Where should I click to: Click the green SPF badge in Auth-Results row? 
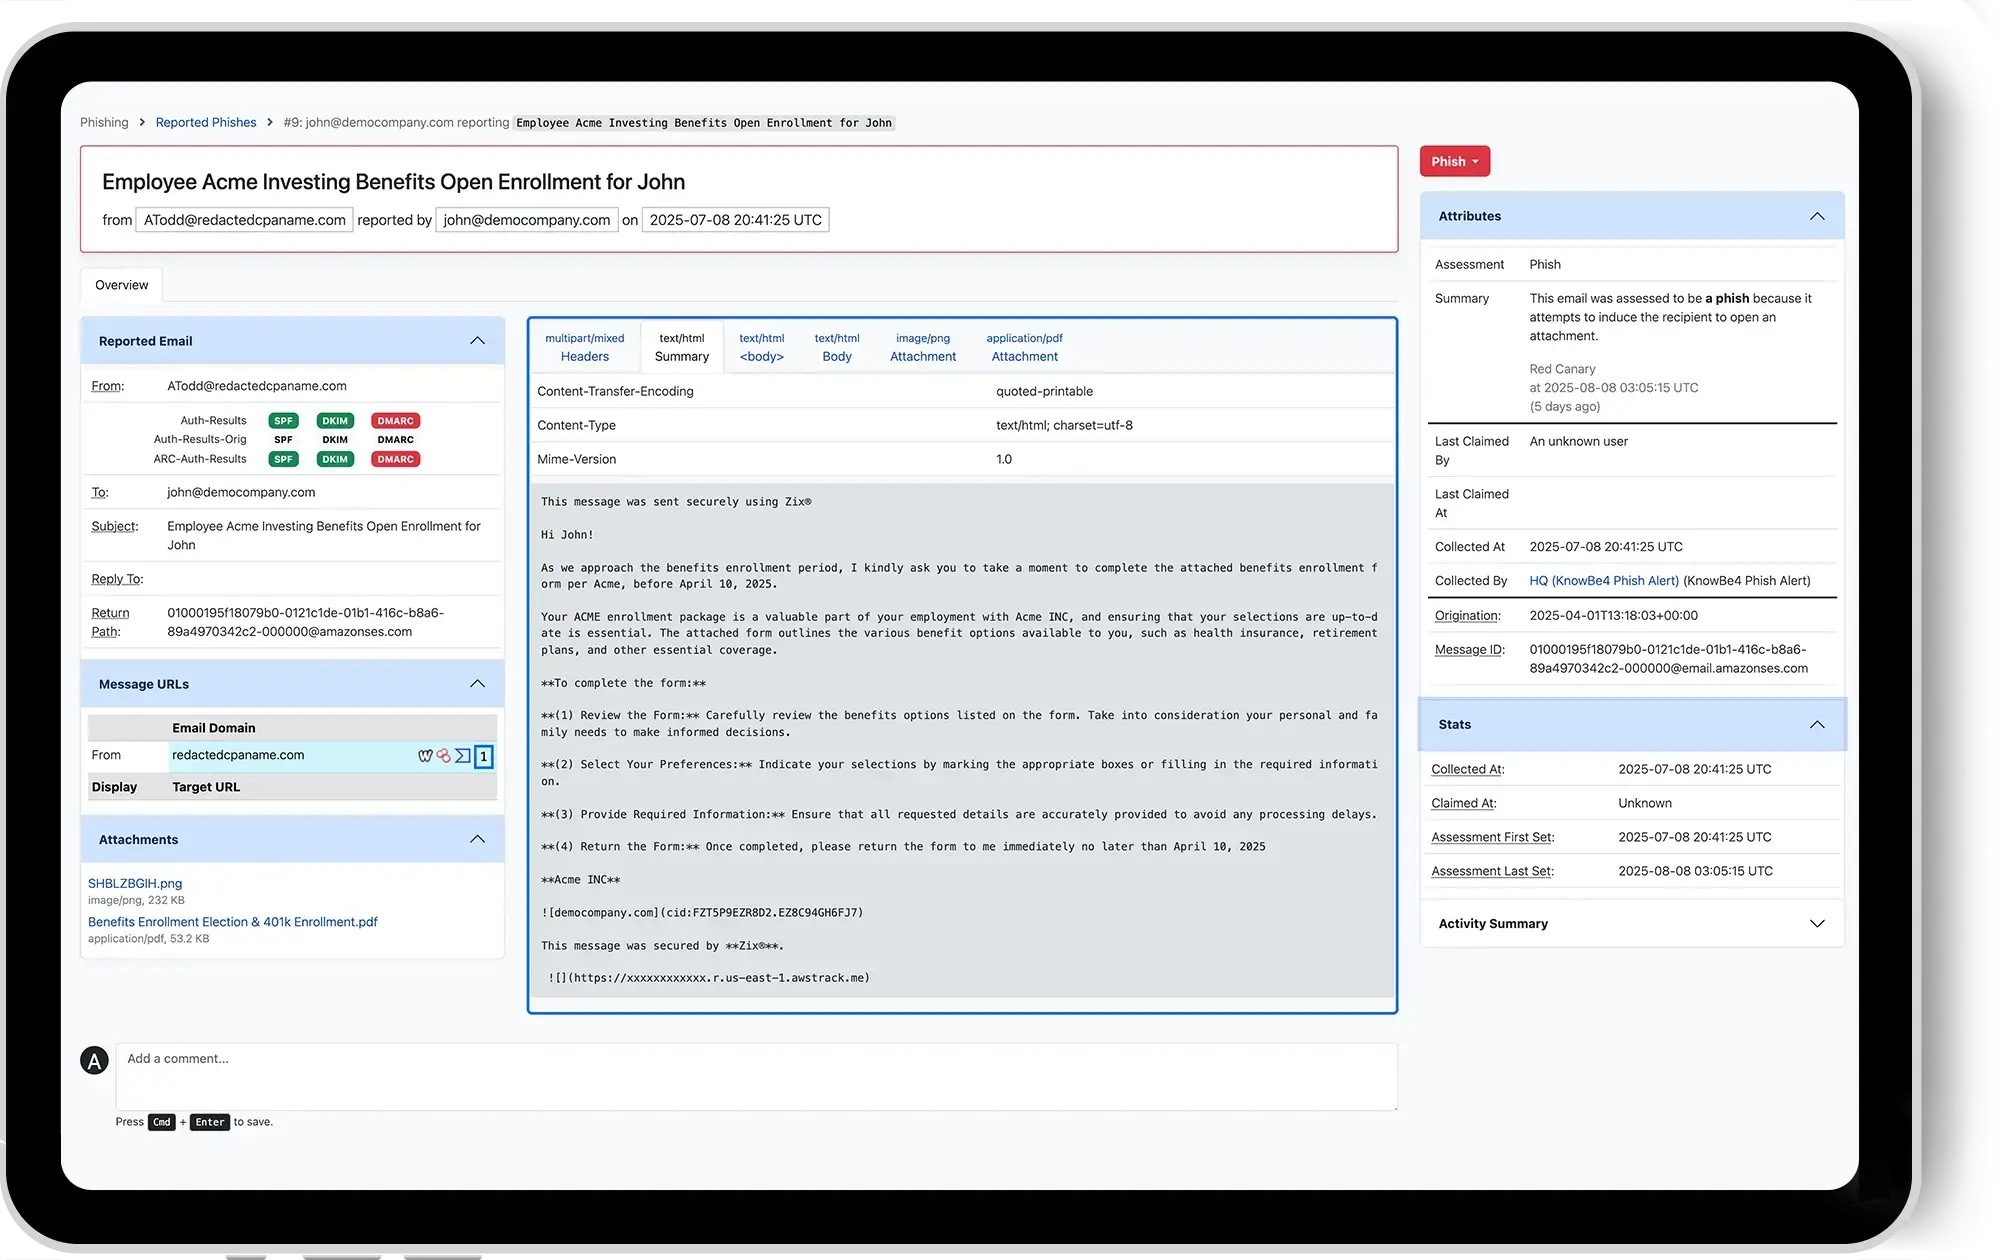(283, 421)
